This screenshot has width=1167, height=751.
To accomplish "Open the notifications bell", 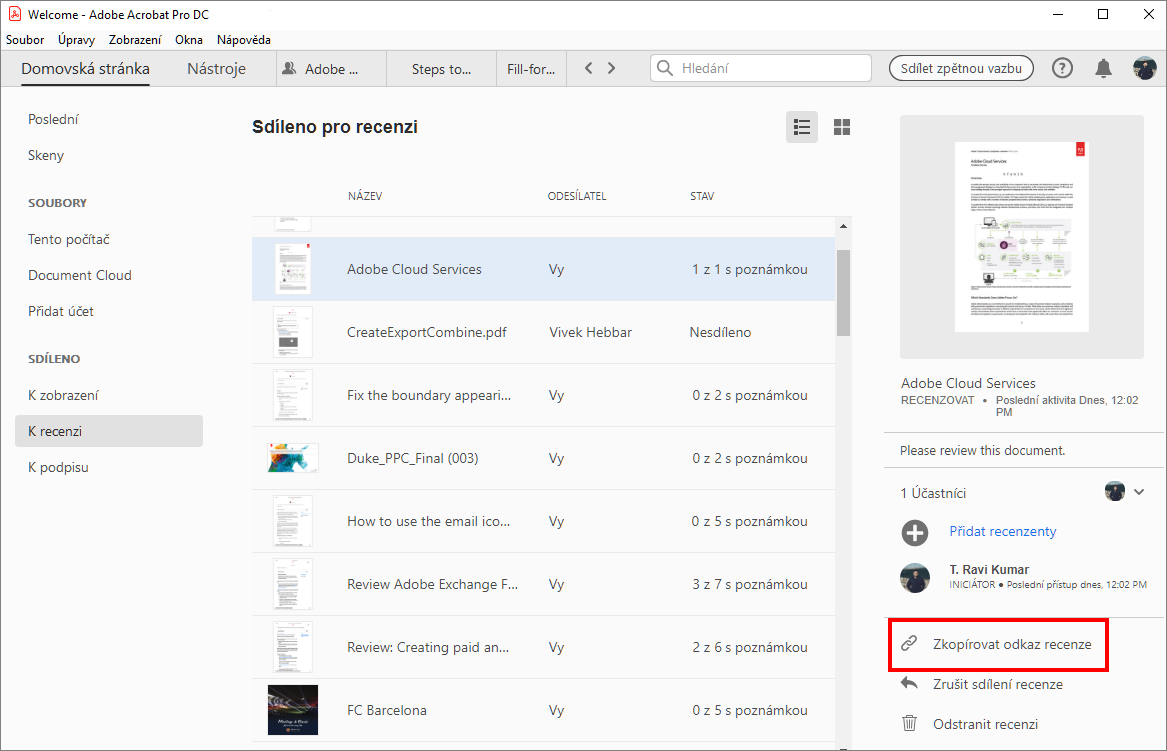I will 1103,68.
